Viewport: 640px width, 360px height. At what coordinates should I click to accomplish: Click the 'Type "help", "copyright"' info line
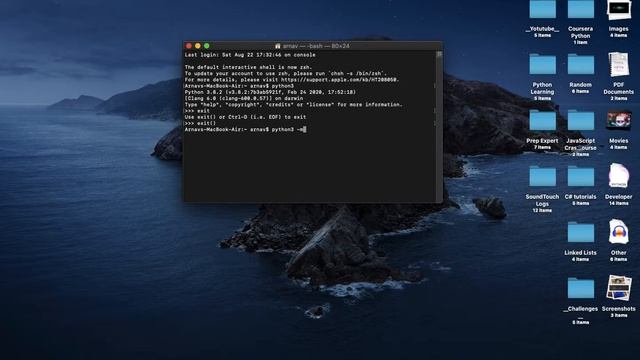293,104
